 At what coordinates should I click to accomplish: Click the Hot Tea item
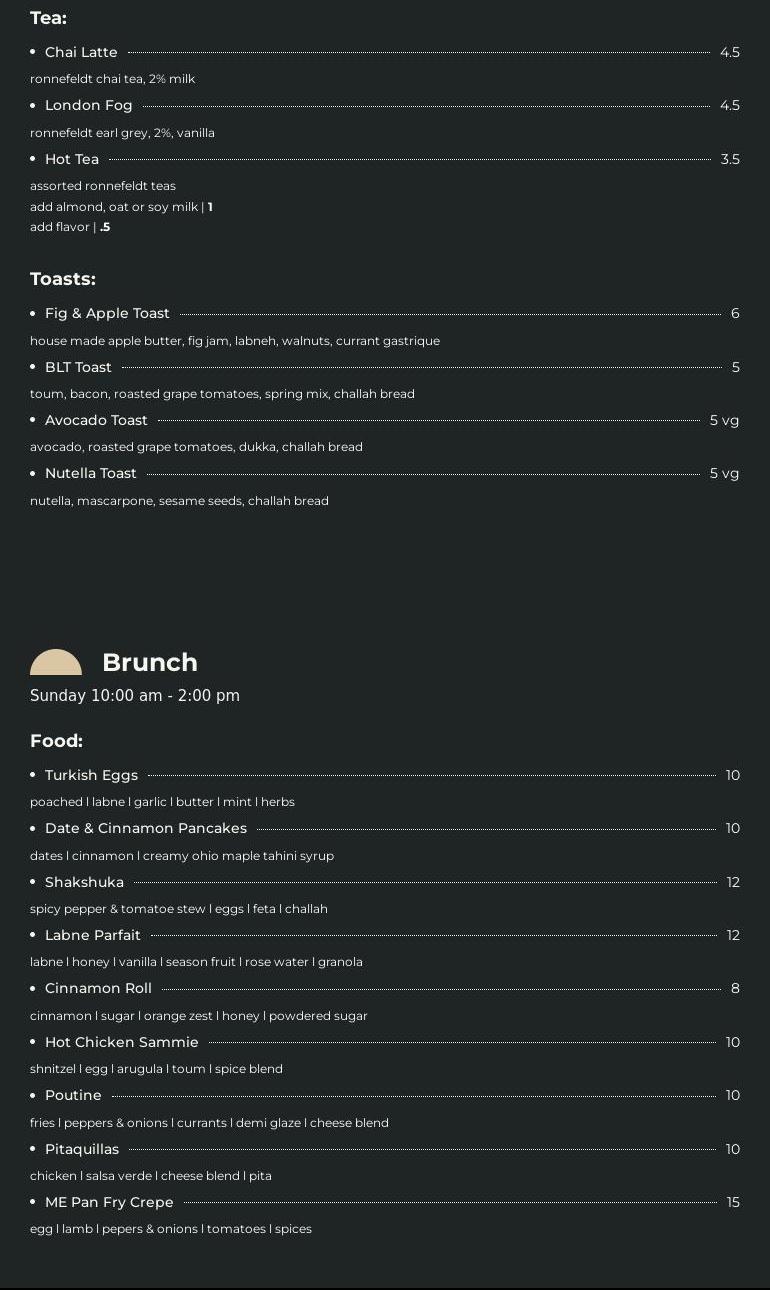(x=72, y=159)
